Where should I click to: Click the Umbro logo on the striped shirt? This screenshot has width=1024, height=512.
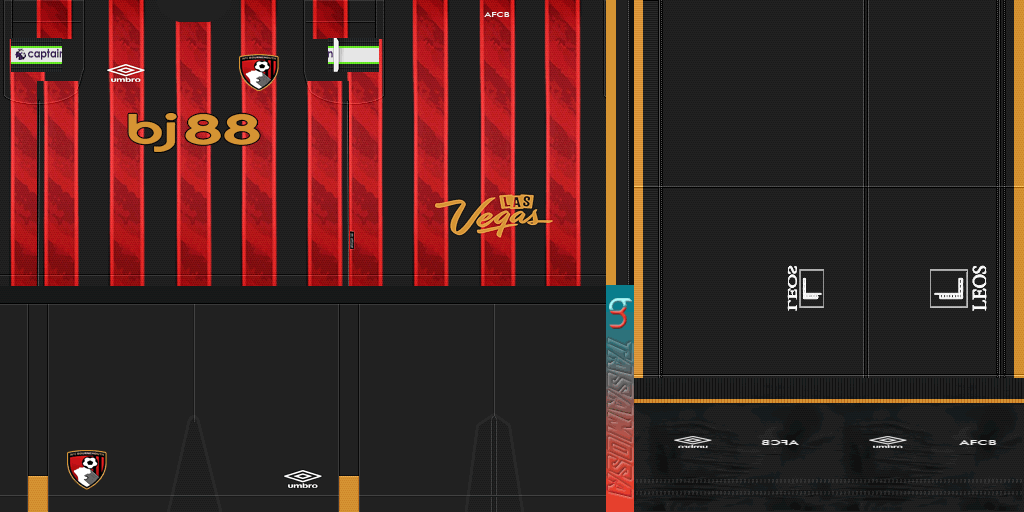point(125,73)
